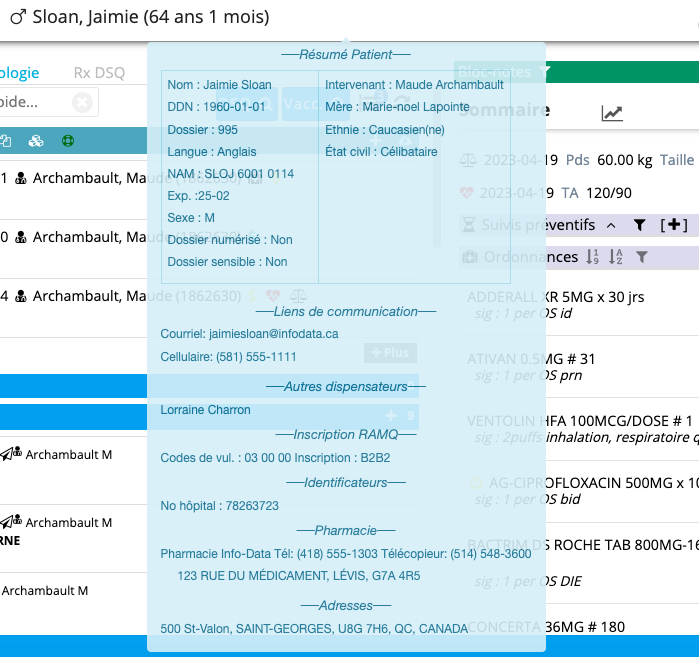Switch to the Rx DSQ tab
Screen dimensions: 699x657
[99, 73]
